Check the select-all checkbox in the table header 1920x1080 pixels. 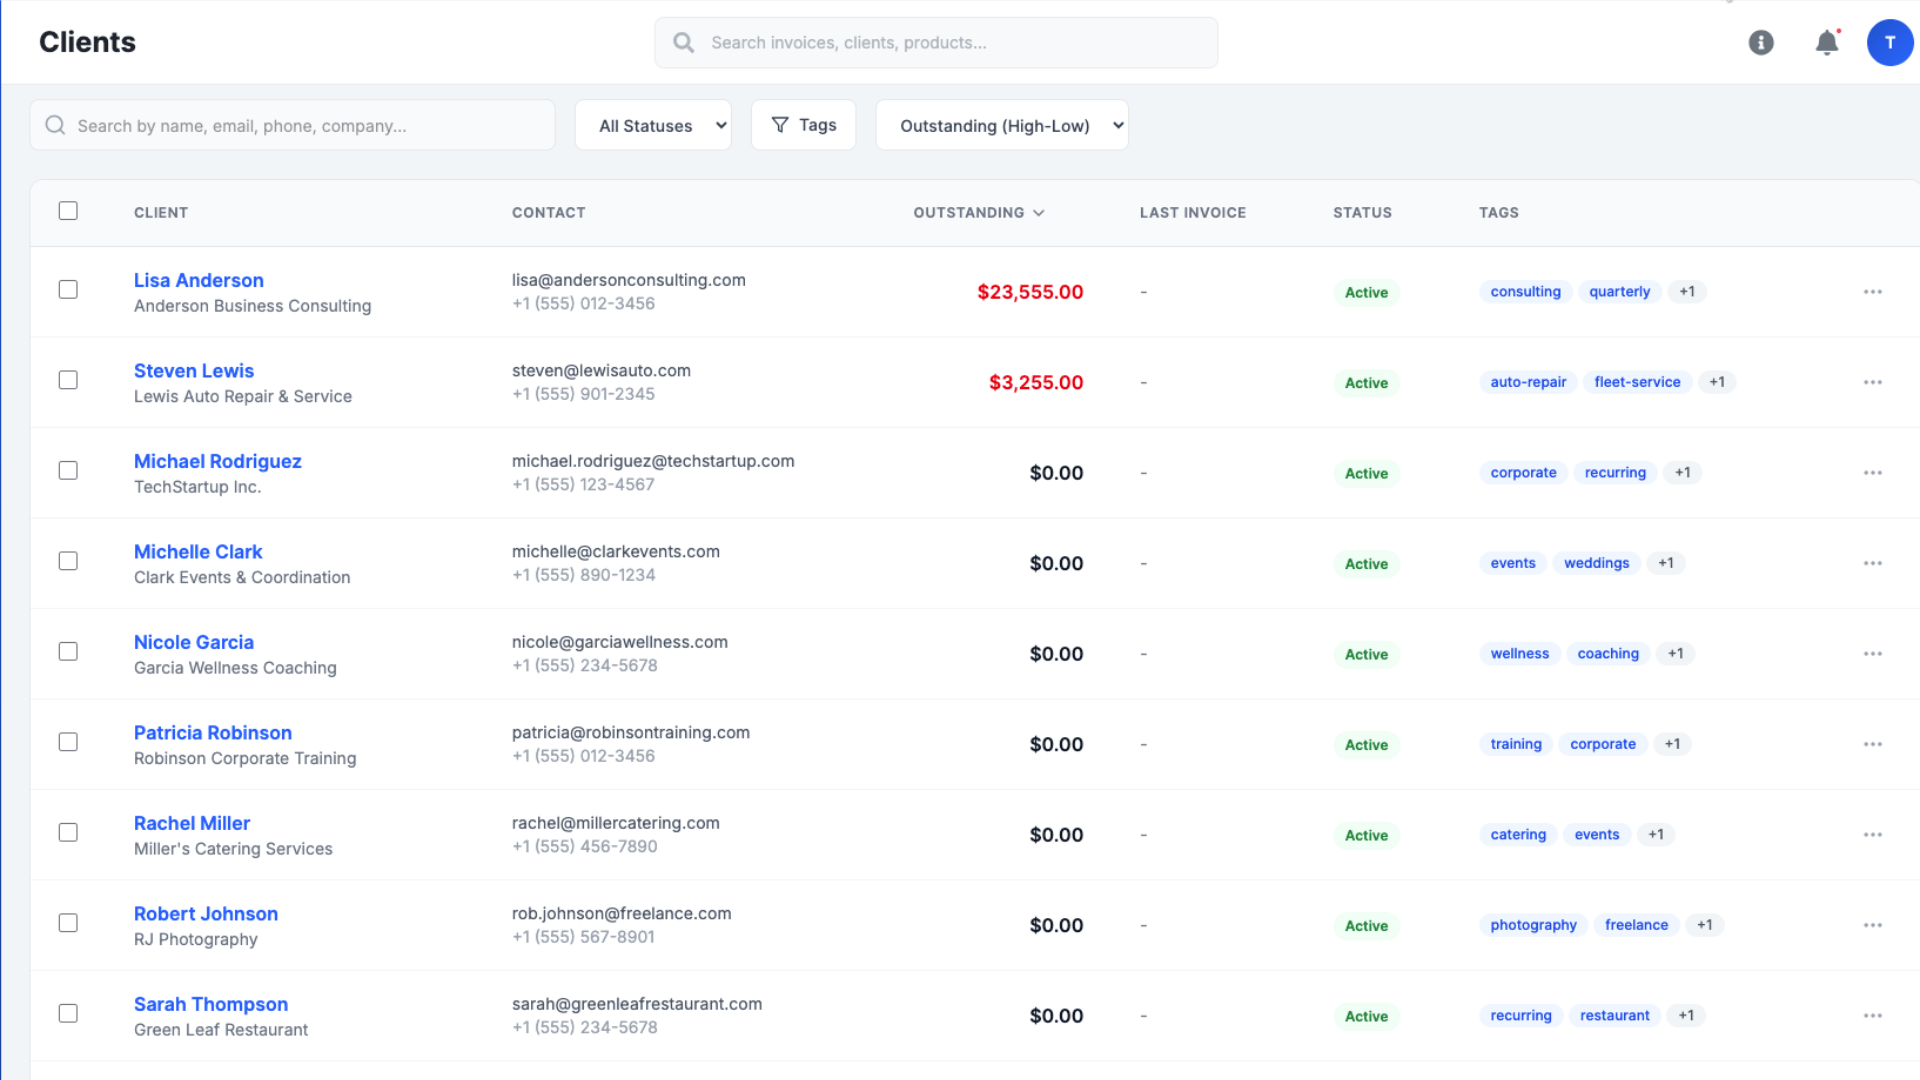coord(68,211)
